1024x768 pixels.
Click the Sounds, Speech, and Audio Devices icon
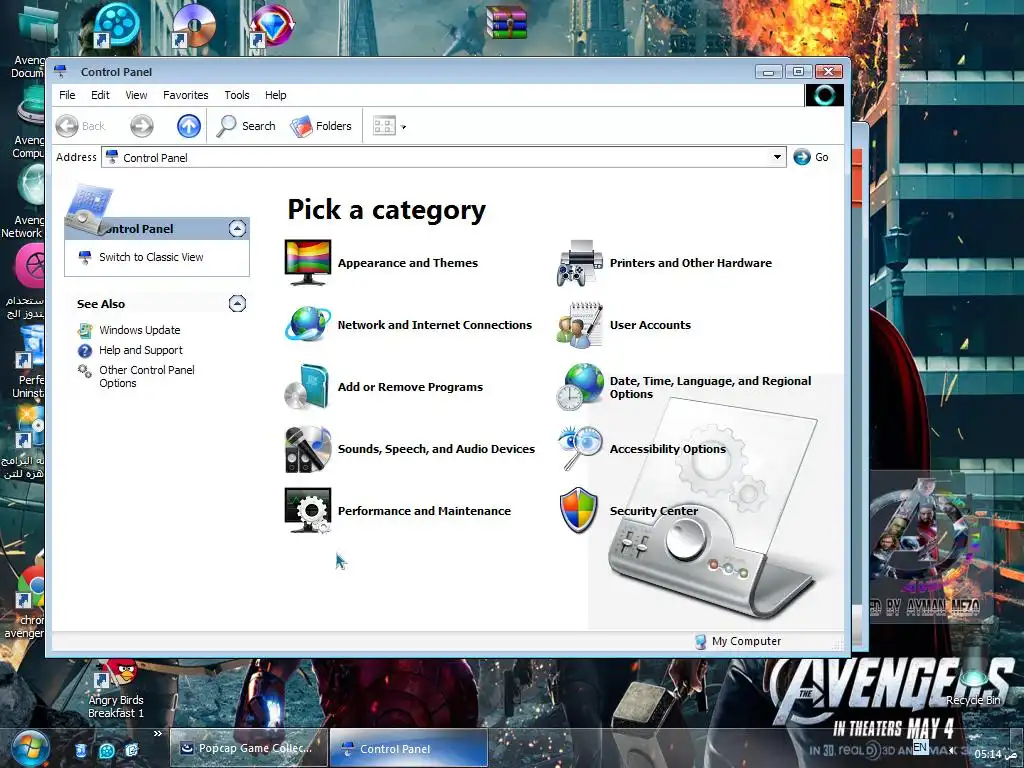[308, 449]
